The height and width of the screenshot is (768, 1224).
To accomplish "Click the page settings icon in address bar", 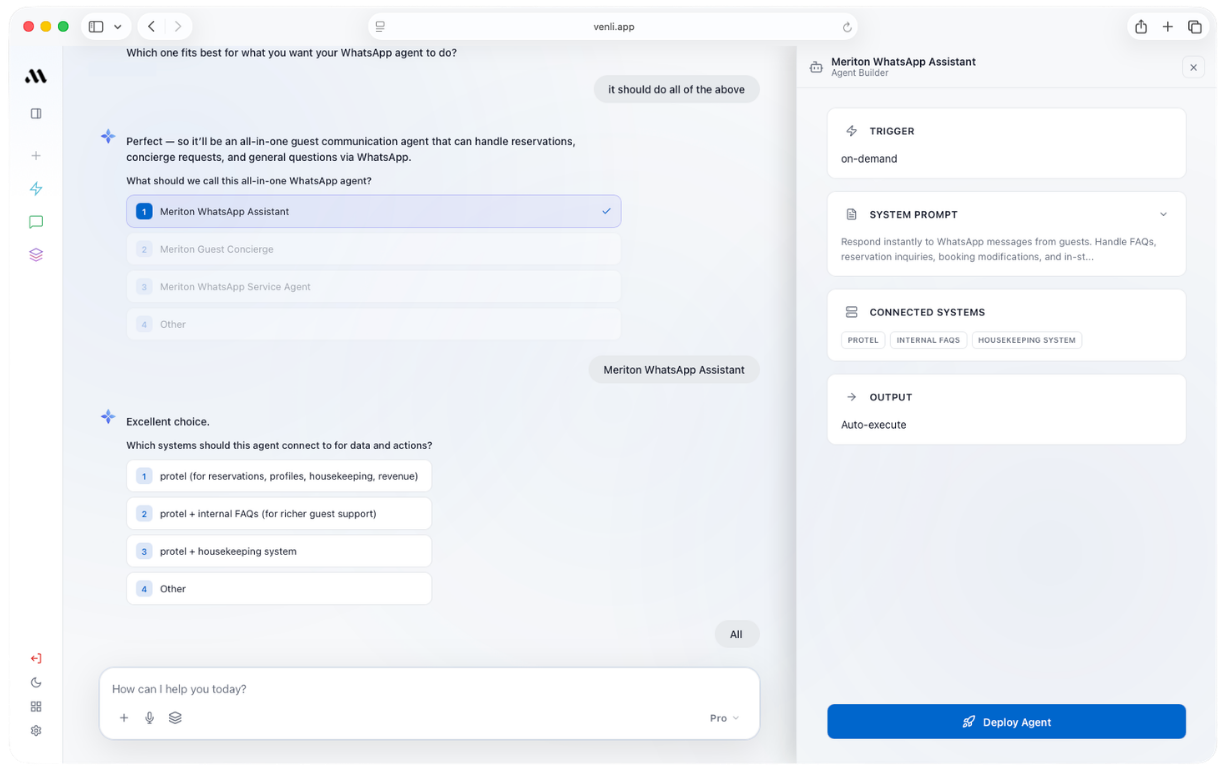I will coord(381,27).
